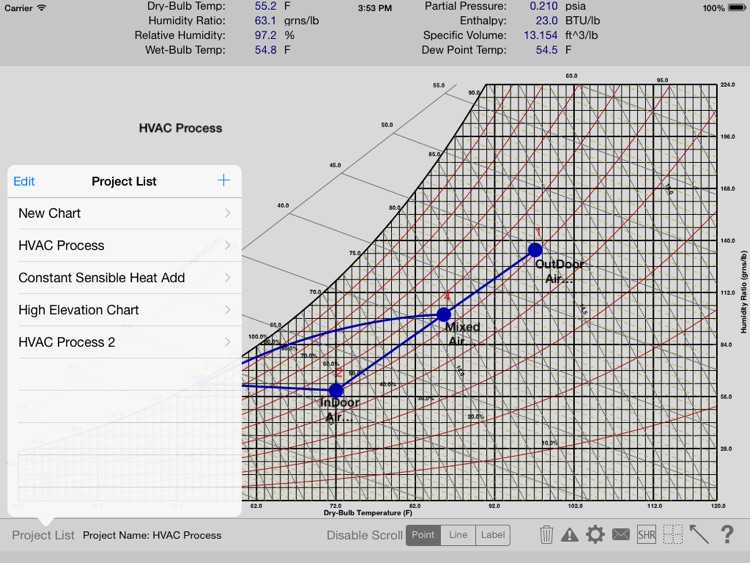The width and height of the screenshot is (750, 563).
Task: Tap Enthalpy value 23.0
Action: (x=547, y=21)
